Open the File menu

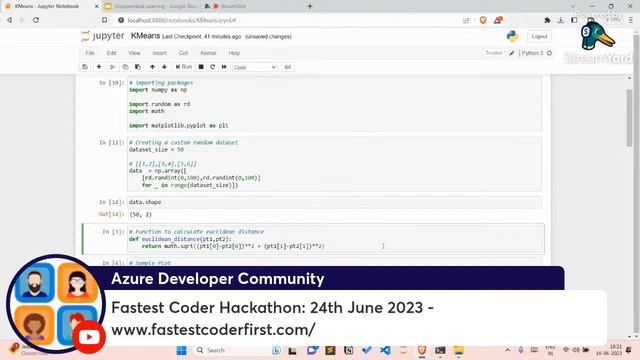coord(90,53)
